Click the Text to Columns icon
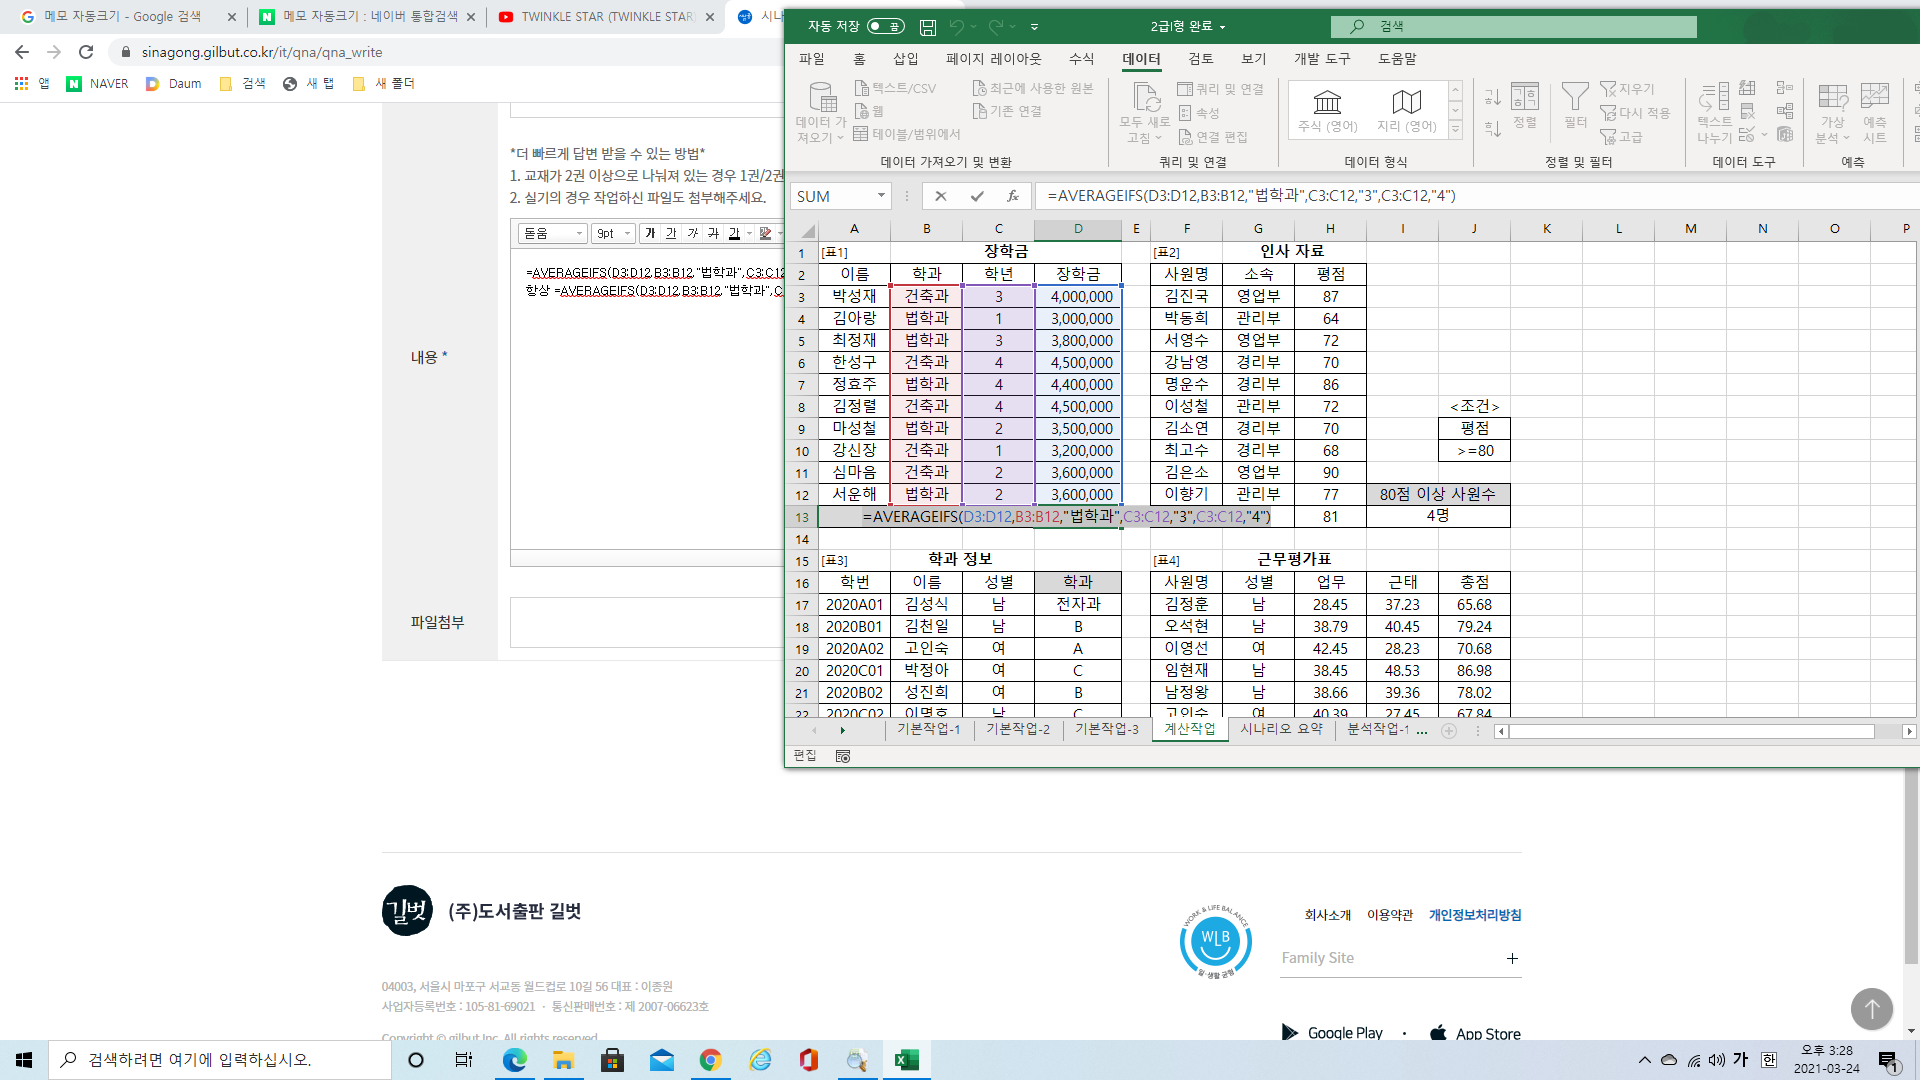The height and width of the screenshot is (1080, 1920). 1714,99
